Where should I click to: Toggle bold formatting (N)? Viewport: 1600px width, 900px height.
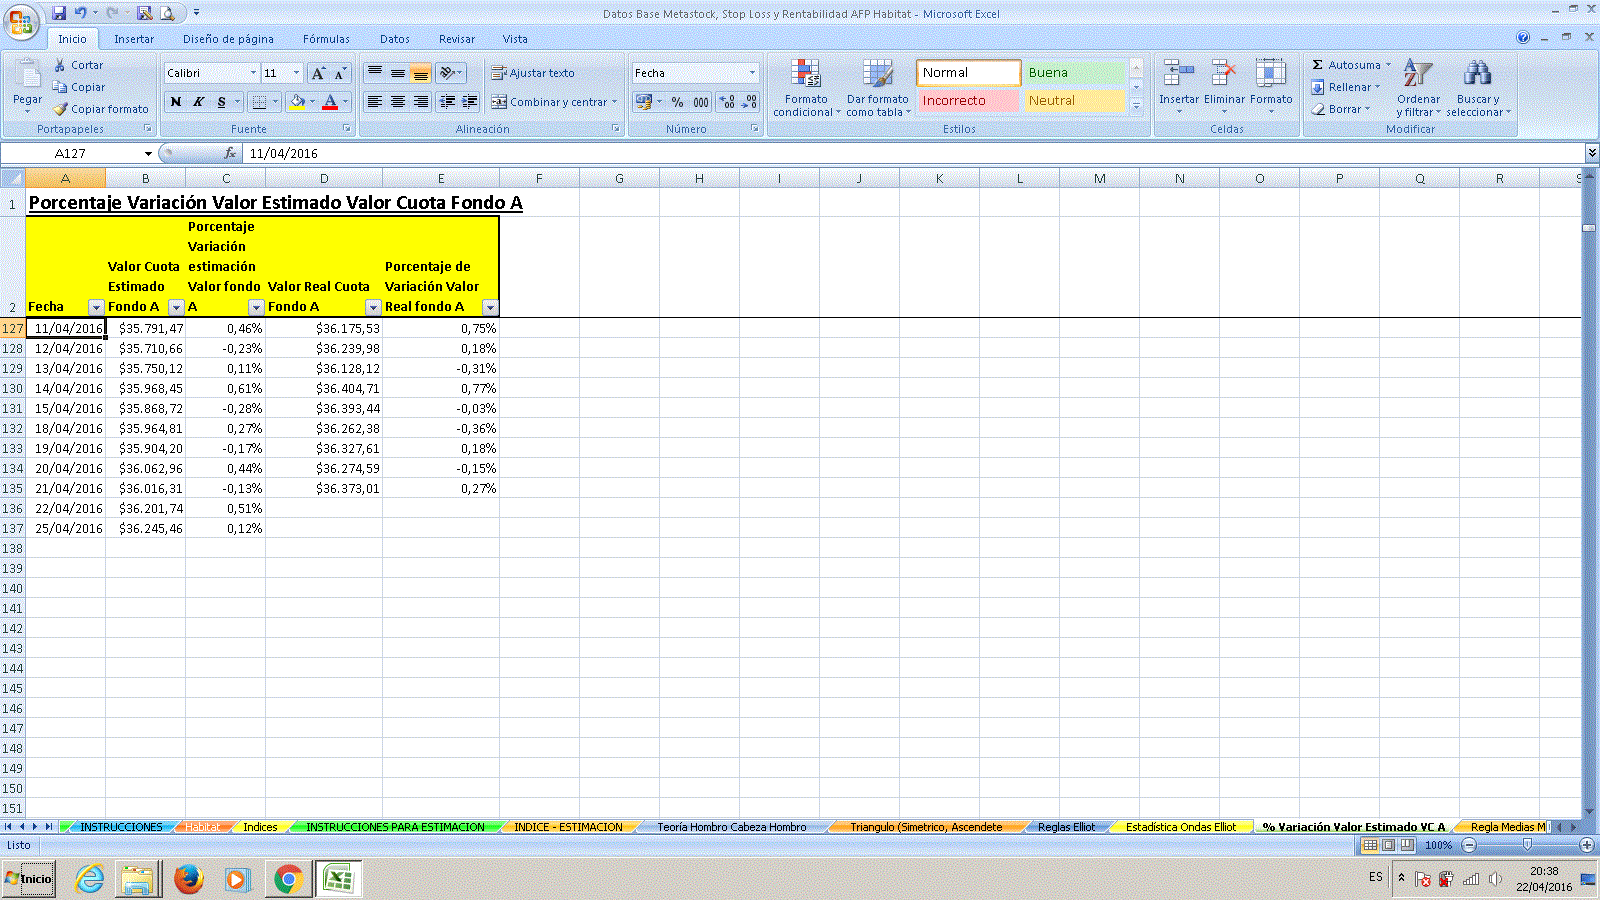176,102
